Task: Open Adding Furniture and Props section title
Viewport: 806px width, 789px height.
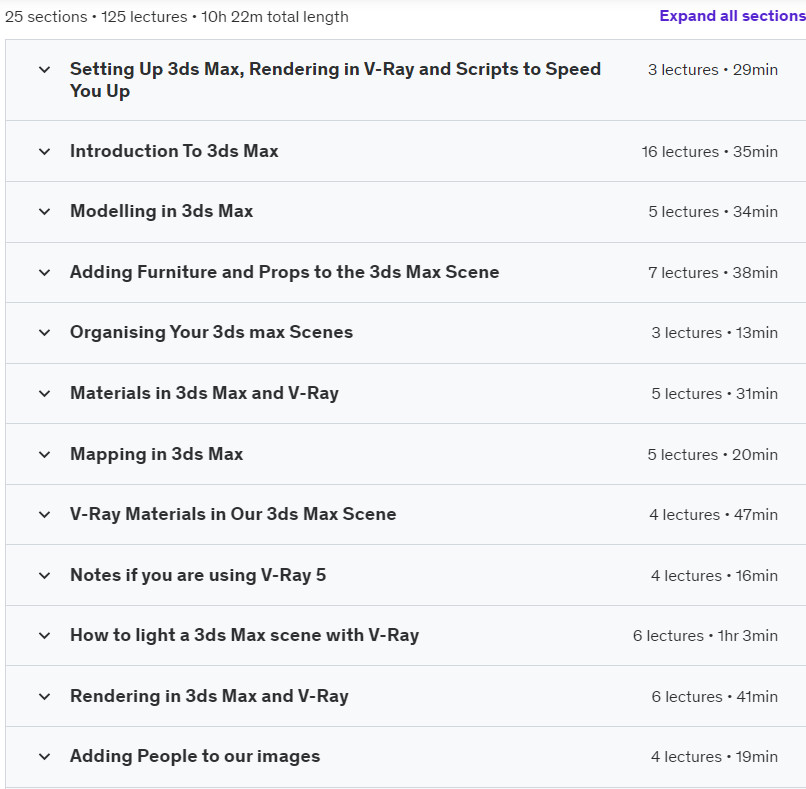Action: [285, 272]
